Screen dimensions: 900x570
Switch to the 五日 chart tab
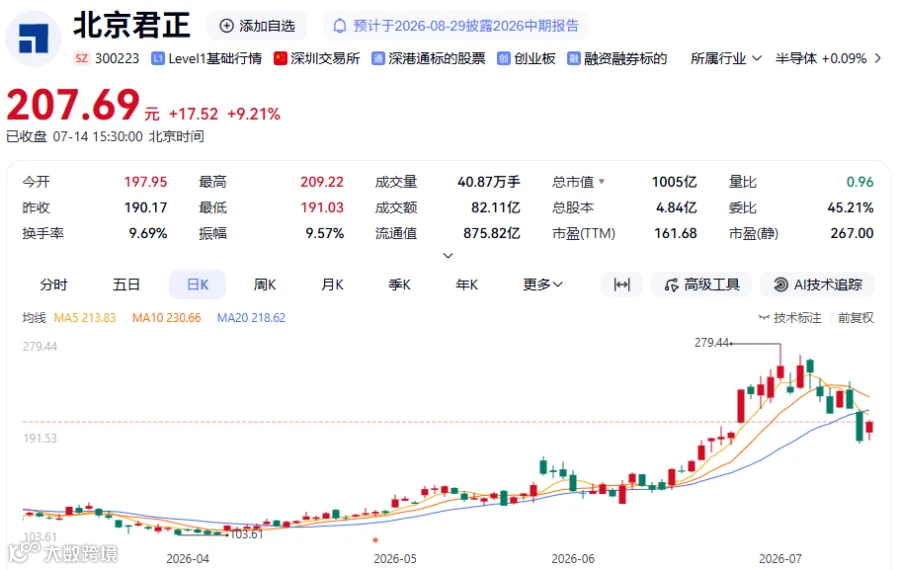[126, 285]
